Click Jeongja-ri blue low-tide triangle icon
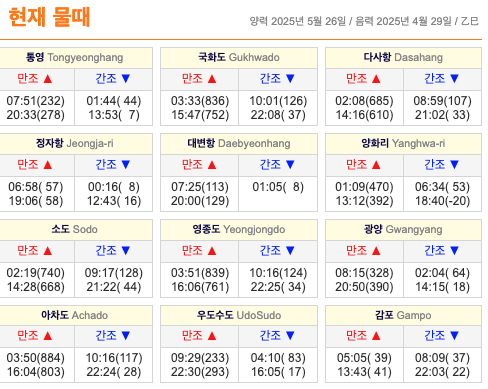The width and height of the screenshot is (488, 389). [x=126, y=165]
